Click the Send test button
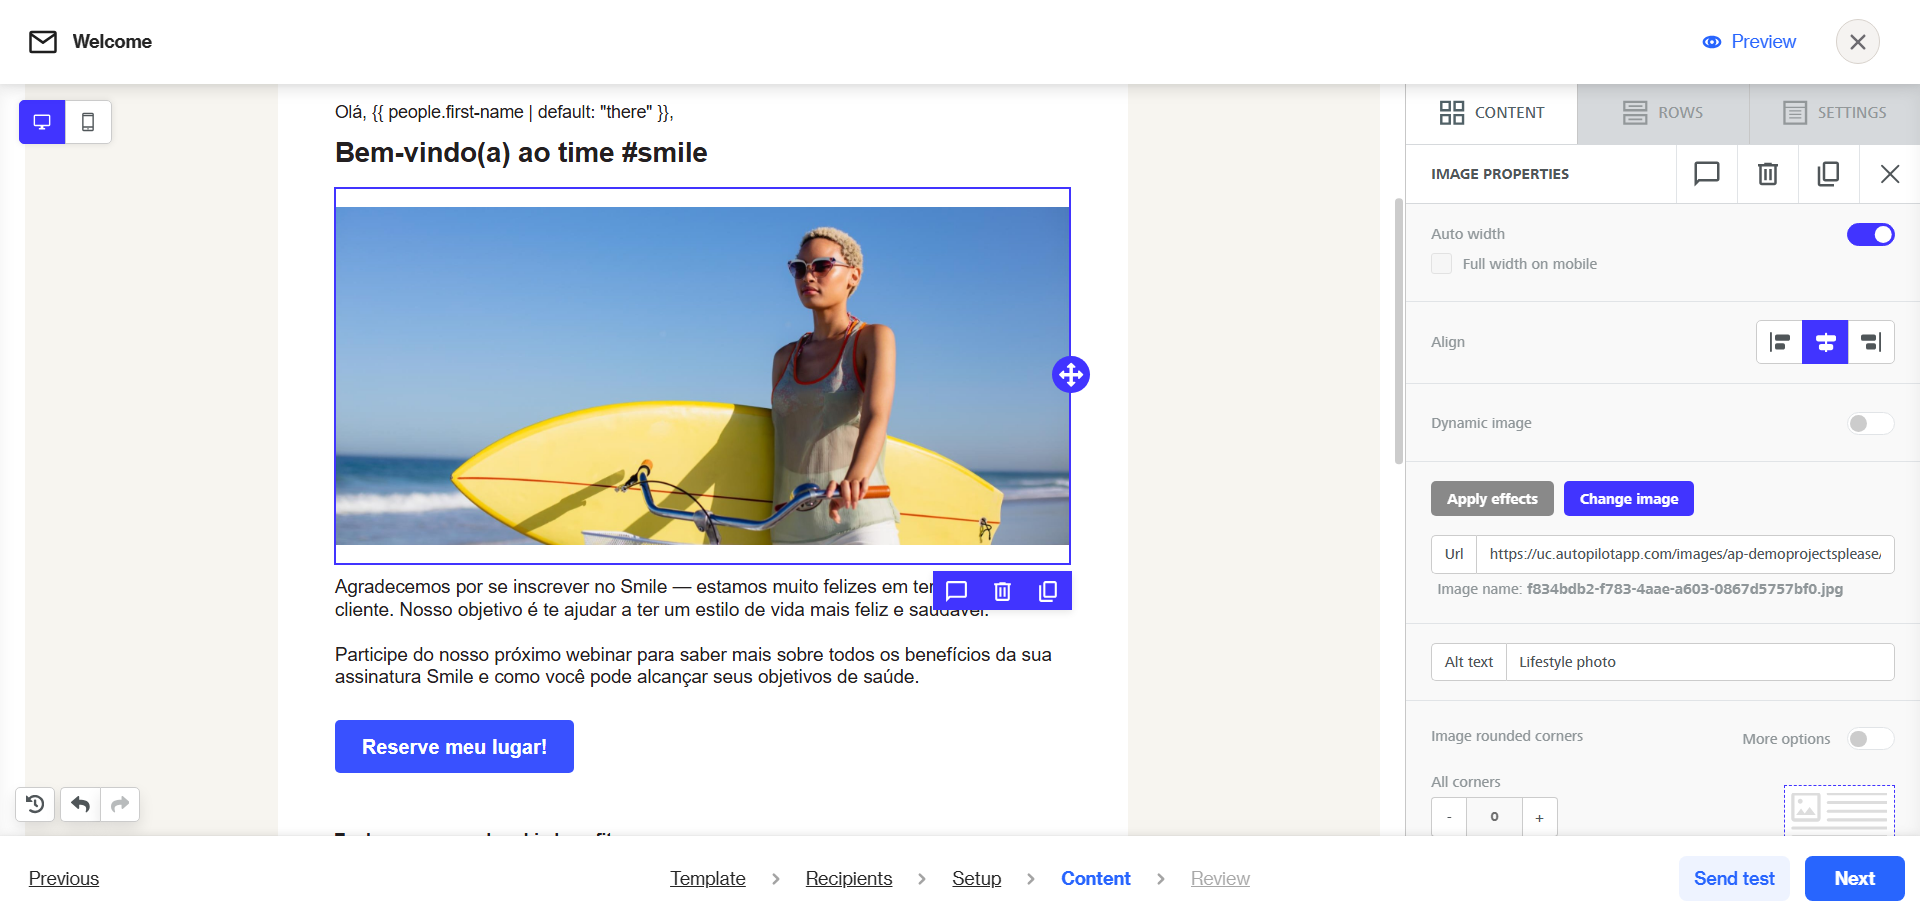Viewport: 1920px width, 915px height. (1734, 878)
